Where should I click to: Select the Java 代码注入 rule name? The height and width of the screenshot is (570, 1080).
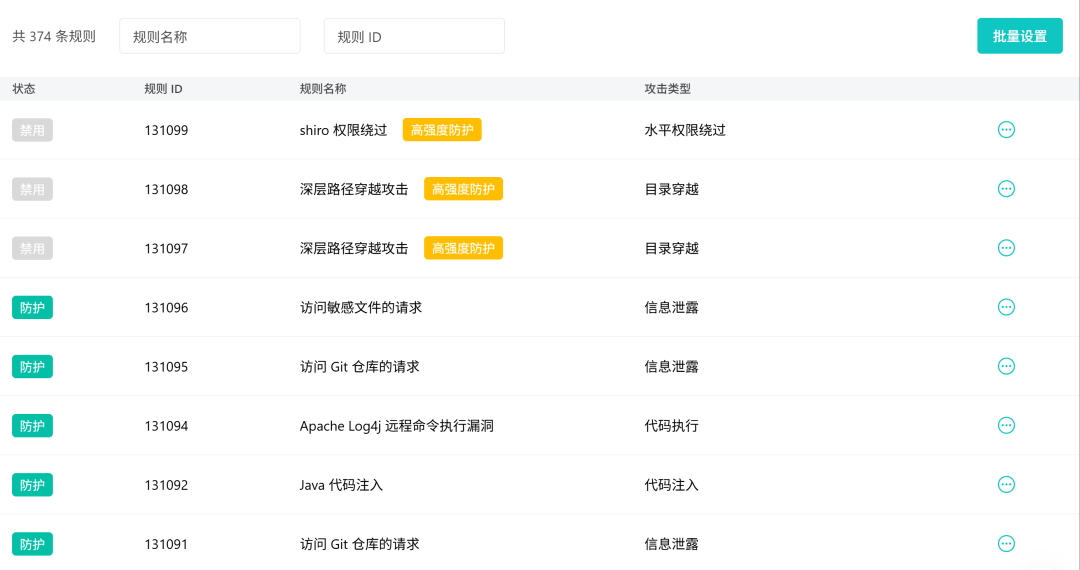(341, 485)
